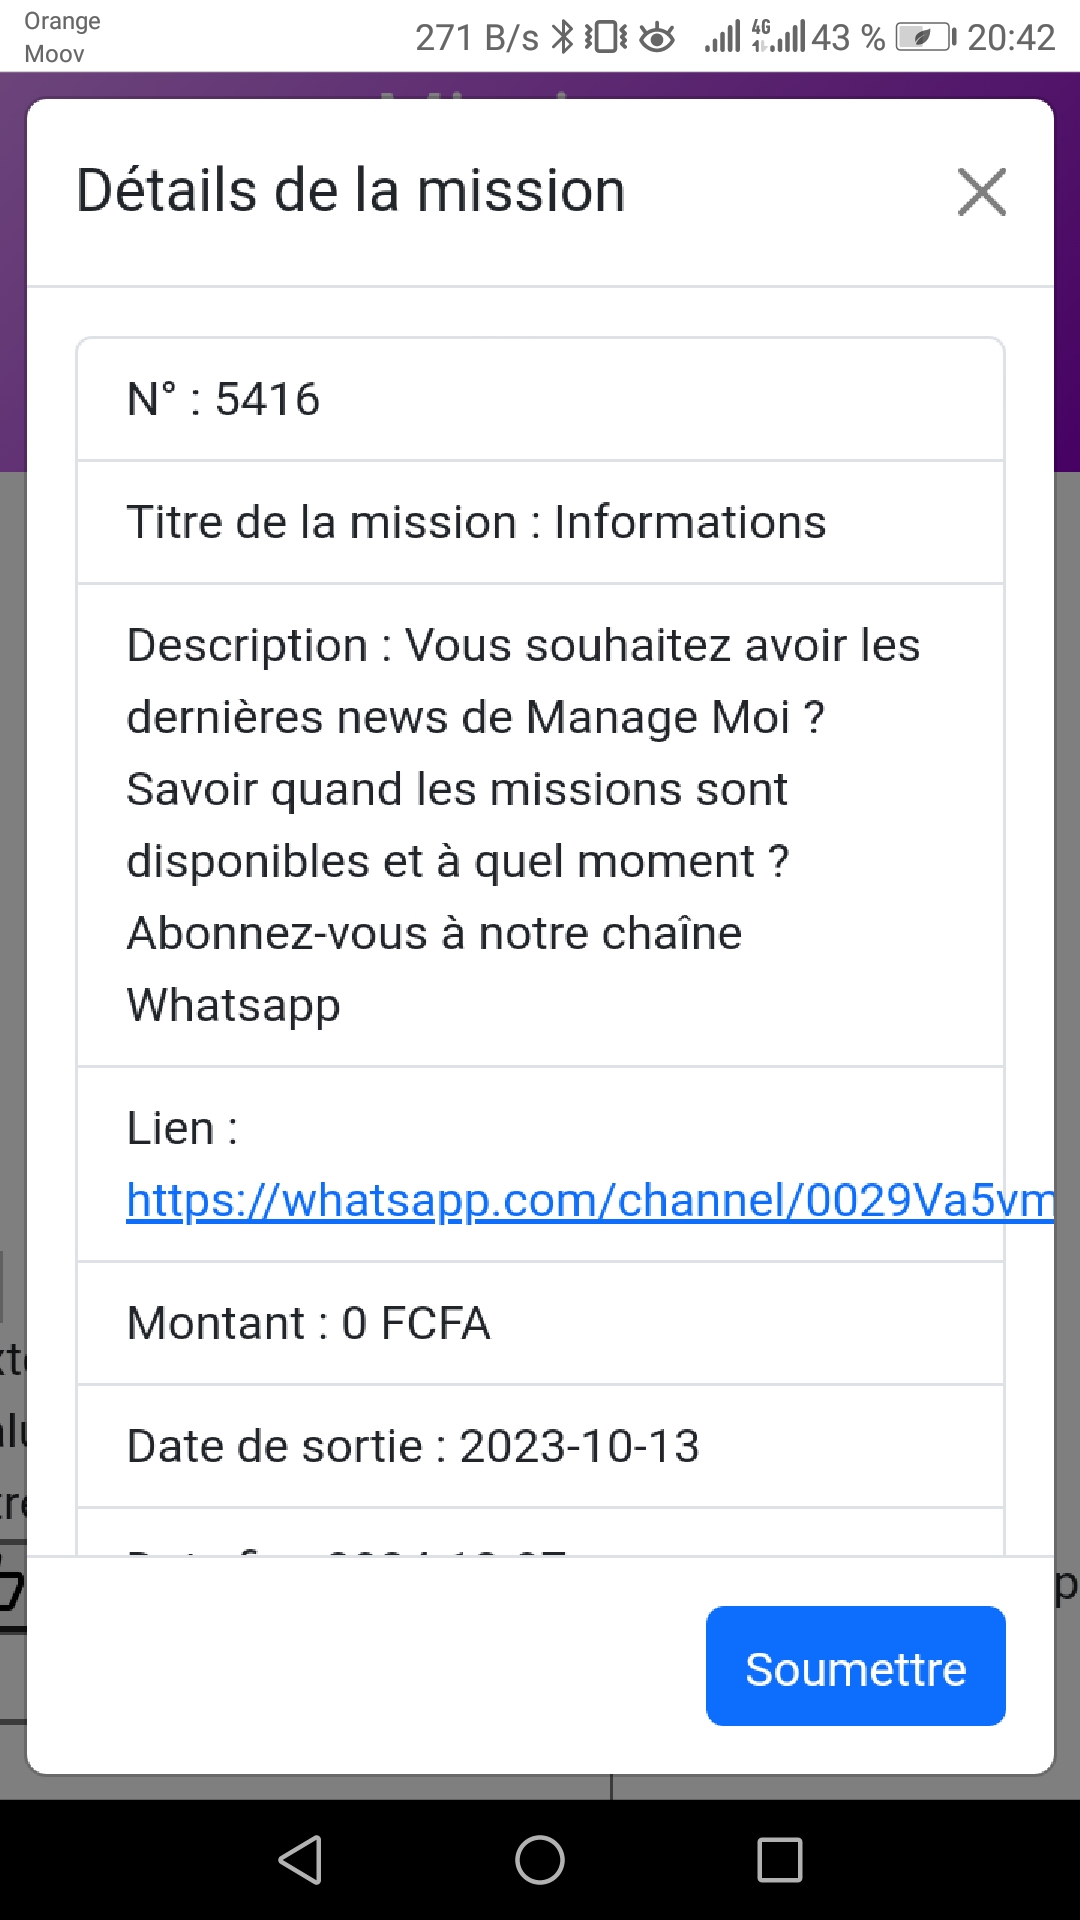This screenshot has width=1080, height=1920.
Task: Tap the Montant 0 FCFA row
Action: pos(540,1323)
